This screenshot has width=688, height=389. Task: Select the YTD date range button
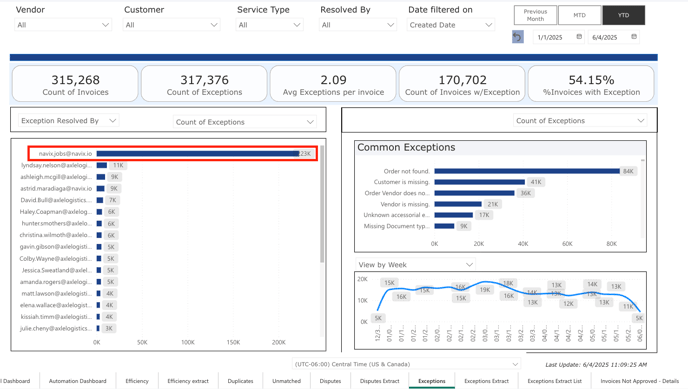click(x=624, y=15)
